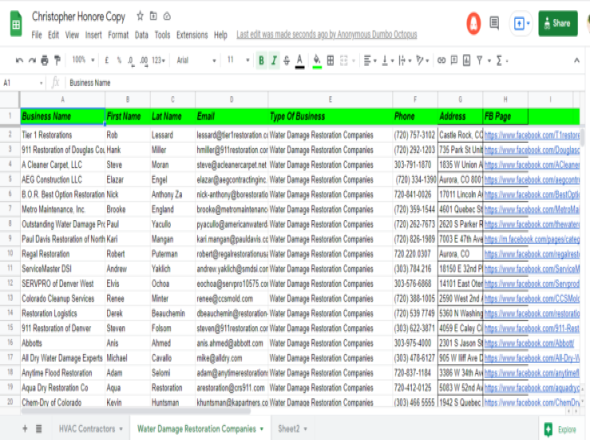
Task: Open the comment history icon
Action: pyautogui.click(x=494, y=23)
